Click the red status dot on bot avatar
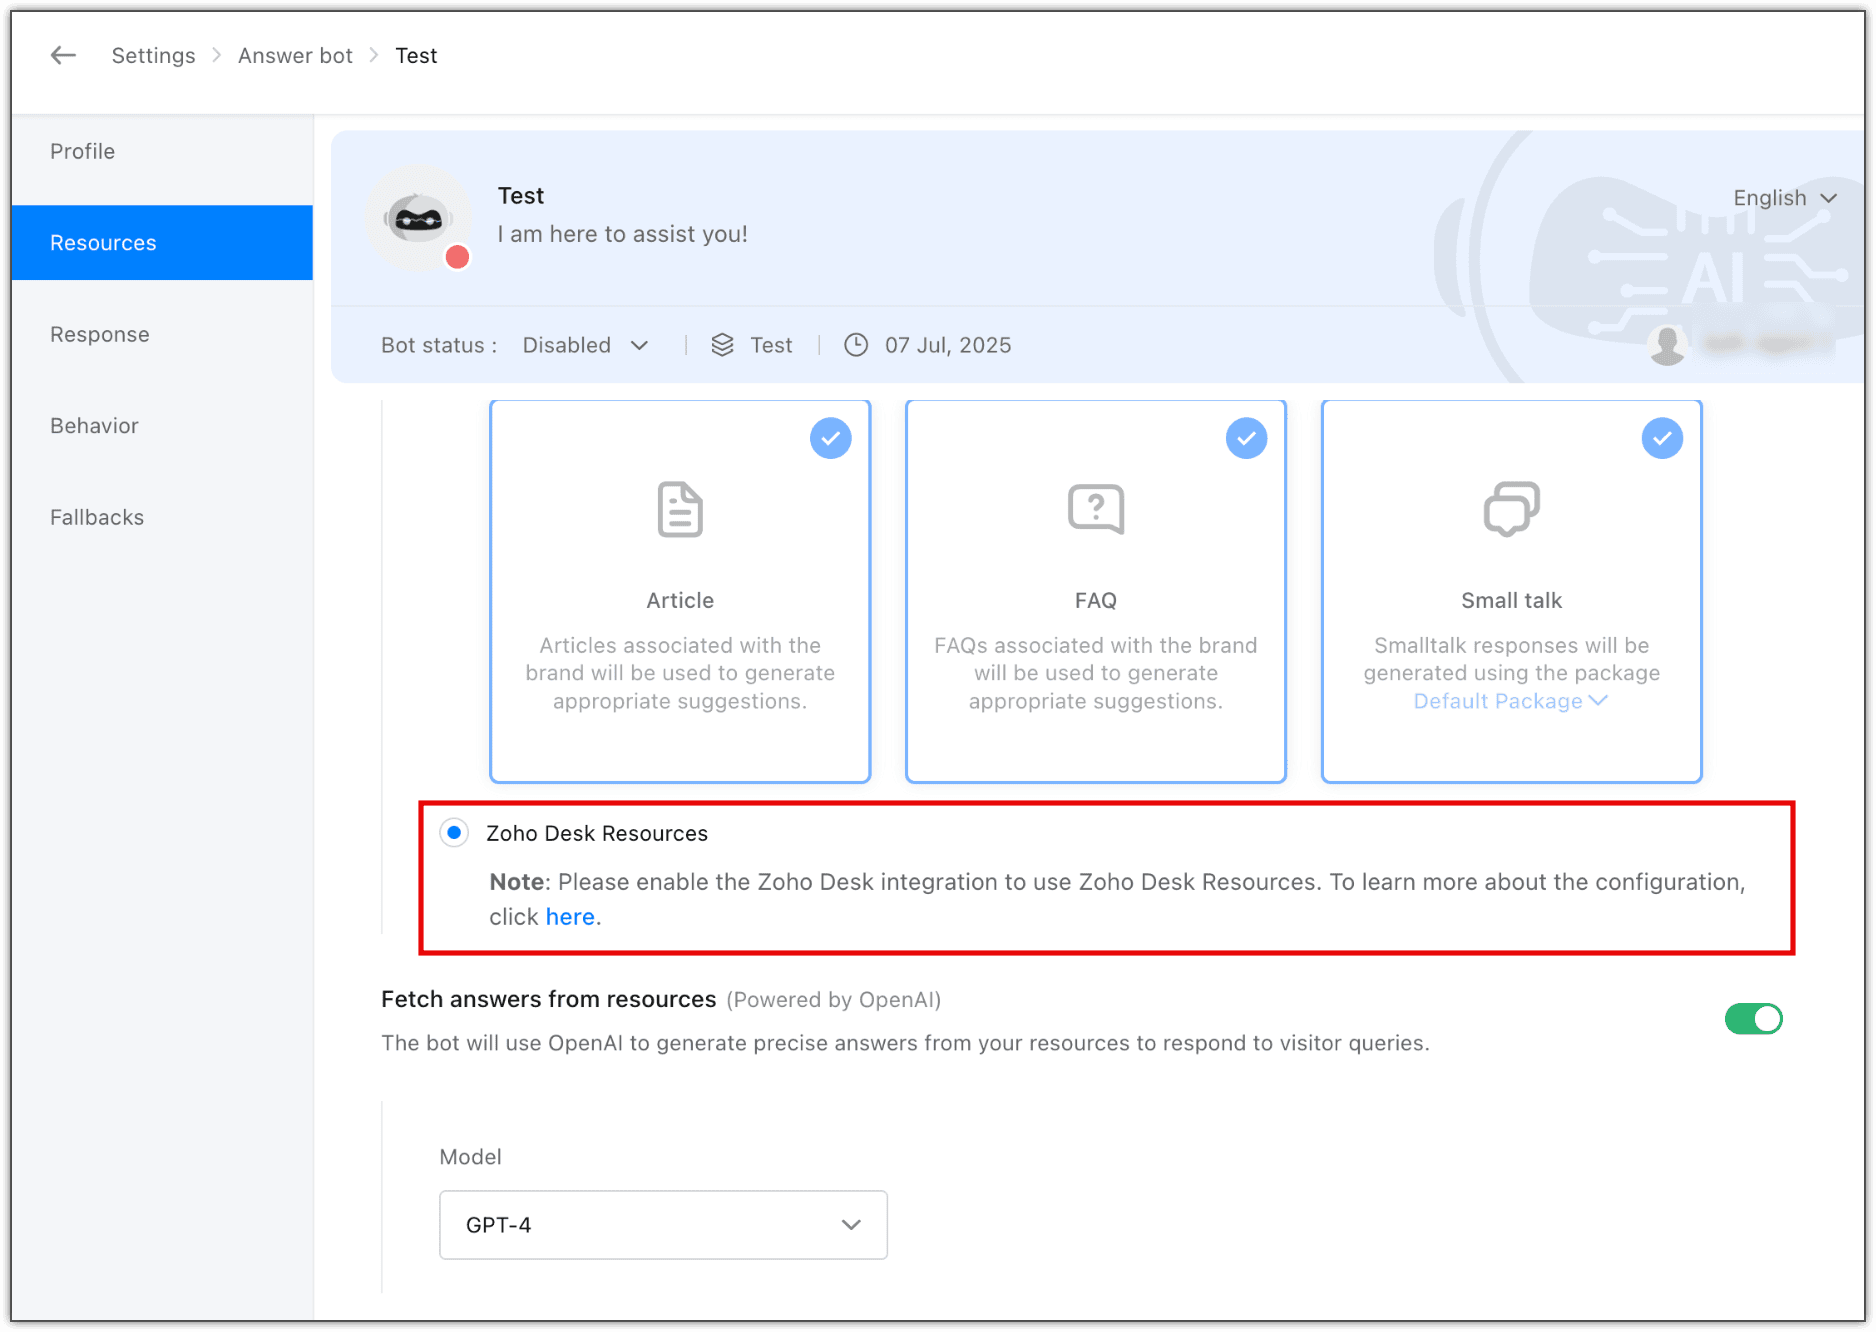Screen dimensions: 1876x1332 (458, 258)
